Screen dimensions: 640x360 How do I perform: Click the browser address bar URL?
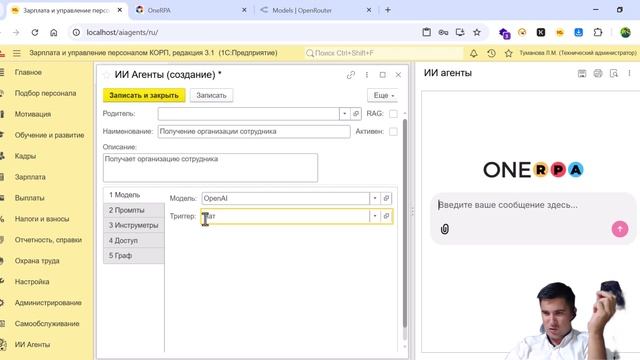[122, 32]
